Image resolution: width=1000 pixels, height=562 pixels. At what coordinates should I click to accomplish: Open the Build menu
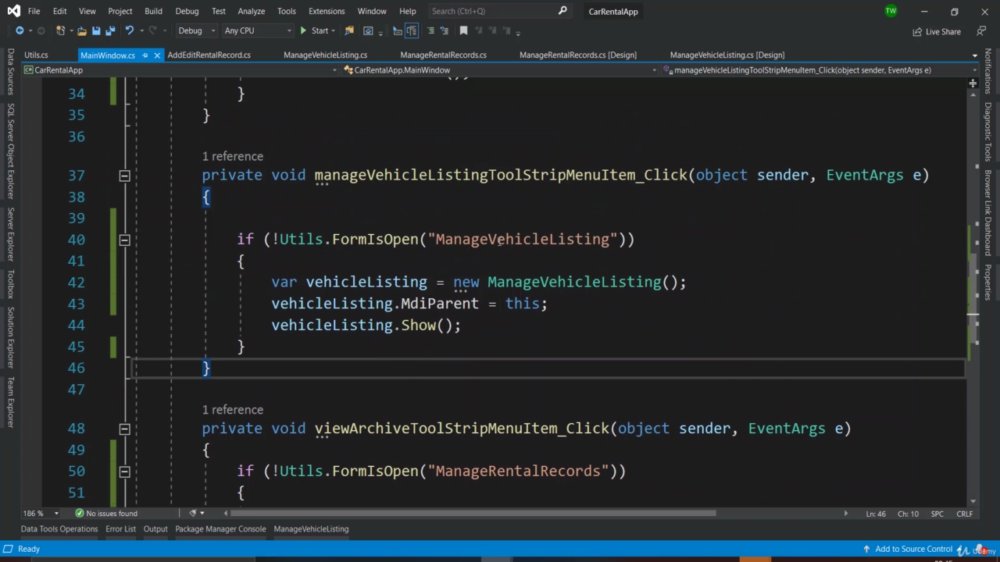(153, 11)
